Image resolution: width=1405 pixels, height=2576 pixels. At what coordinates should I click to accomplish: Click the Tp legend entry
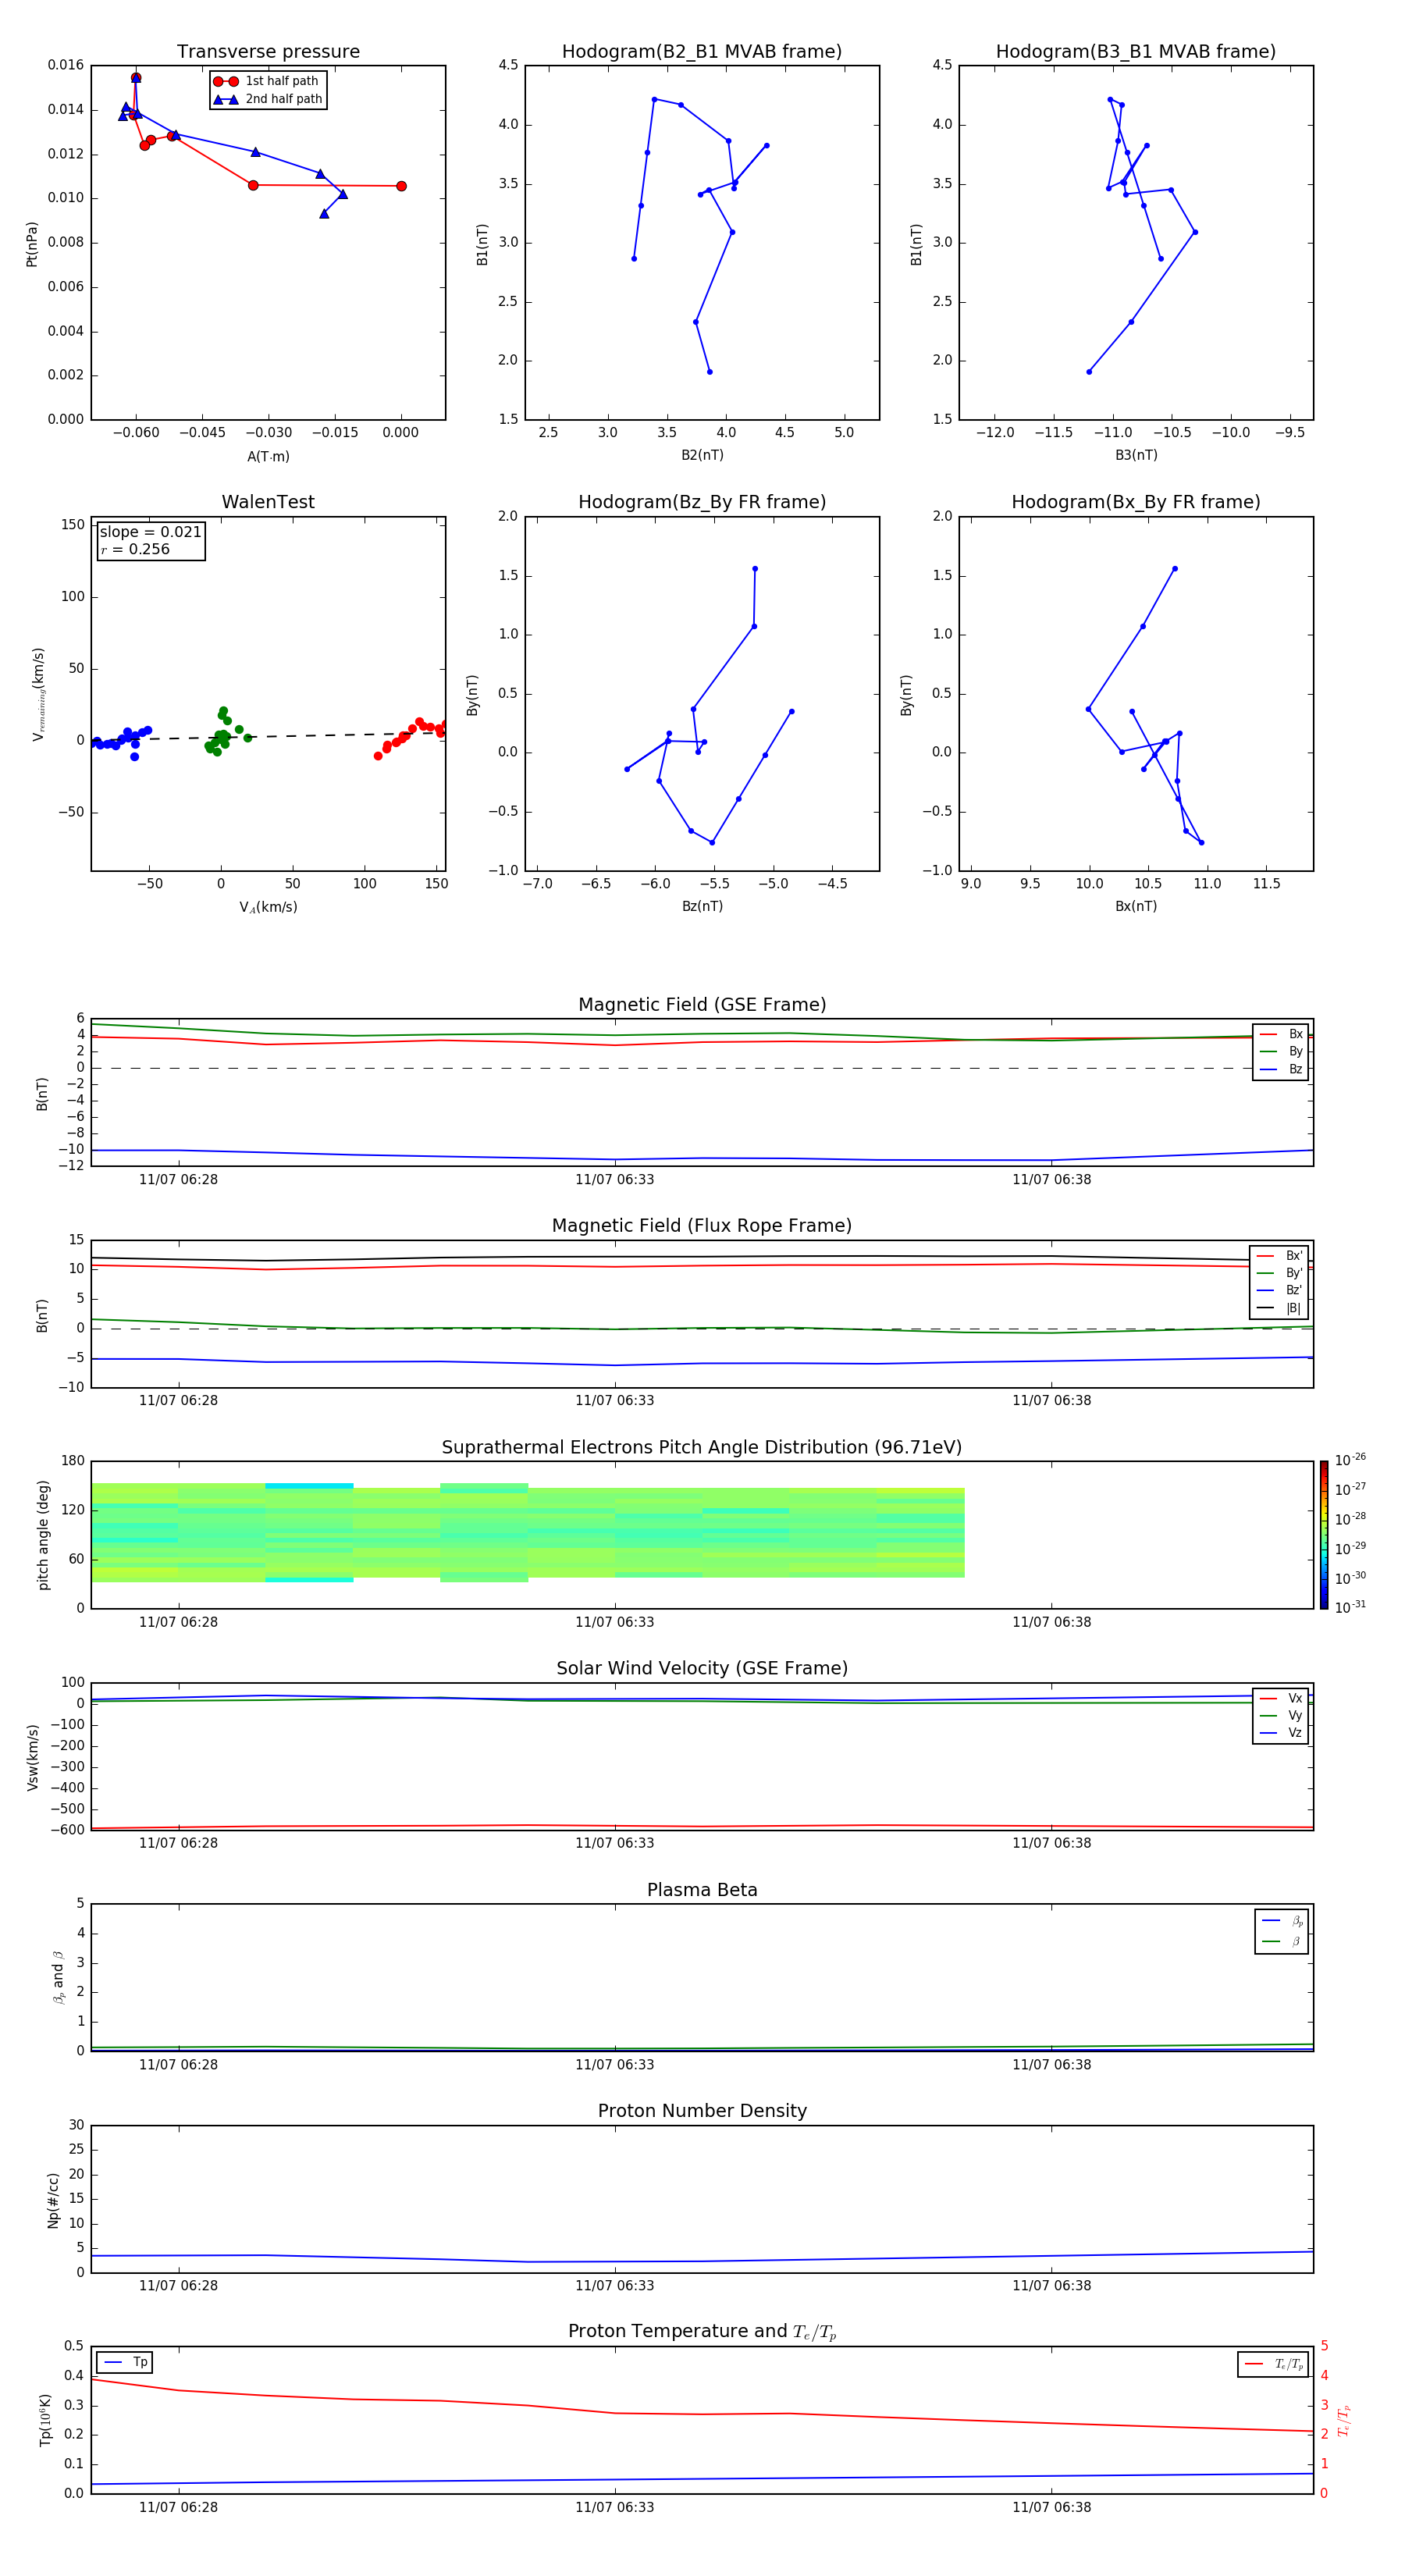(x=125, y=2362)
